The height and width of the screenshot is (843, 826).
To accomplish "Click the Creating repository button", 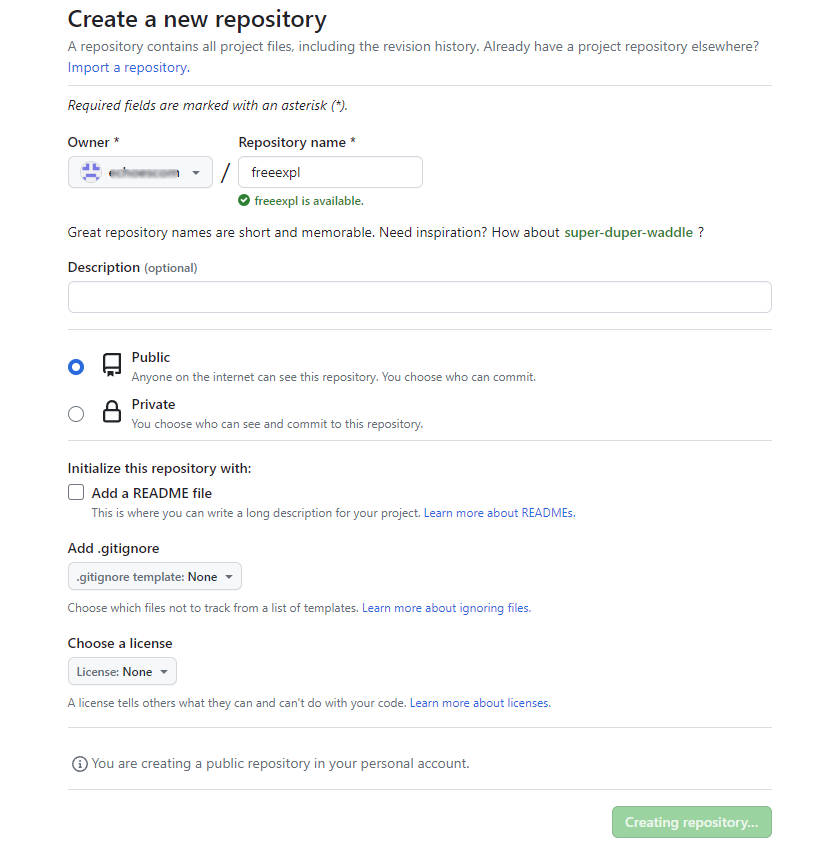I will pos(692,822).
